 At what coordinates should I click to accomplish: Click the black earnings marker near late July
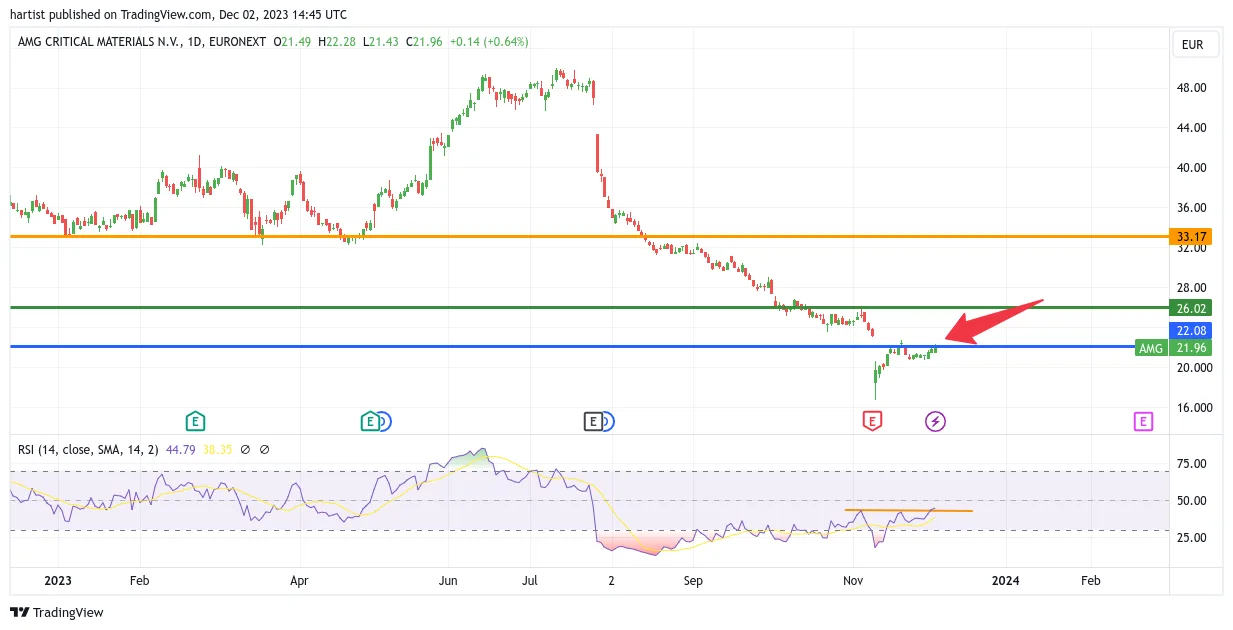pyautogui.click(x=594, y=421)
